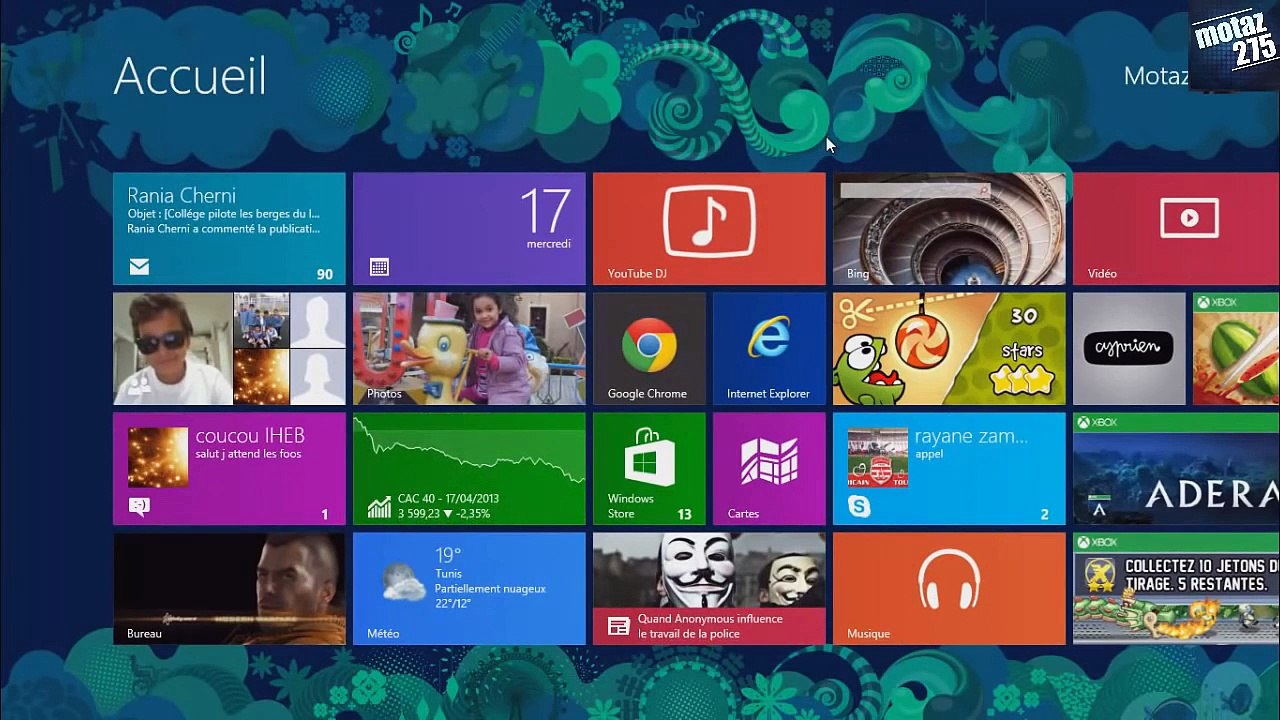This screenshot has height=720, width=1280.
Task: Open the Vidéo app tile
Action: (x=1176, y=229)
